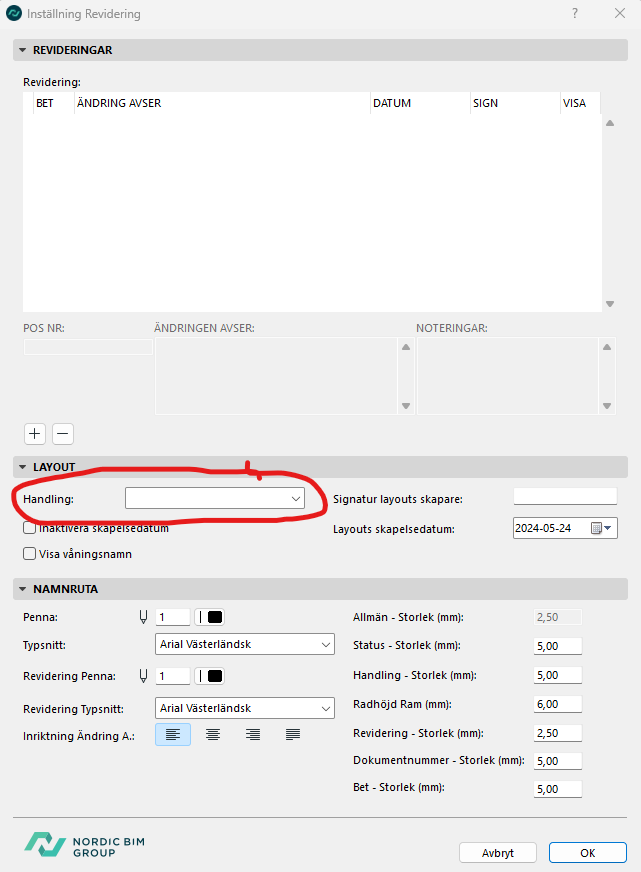Click the Penna color swatch
The width and height of the screenshot is (641, 872).
click(x=210, y=617)
